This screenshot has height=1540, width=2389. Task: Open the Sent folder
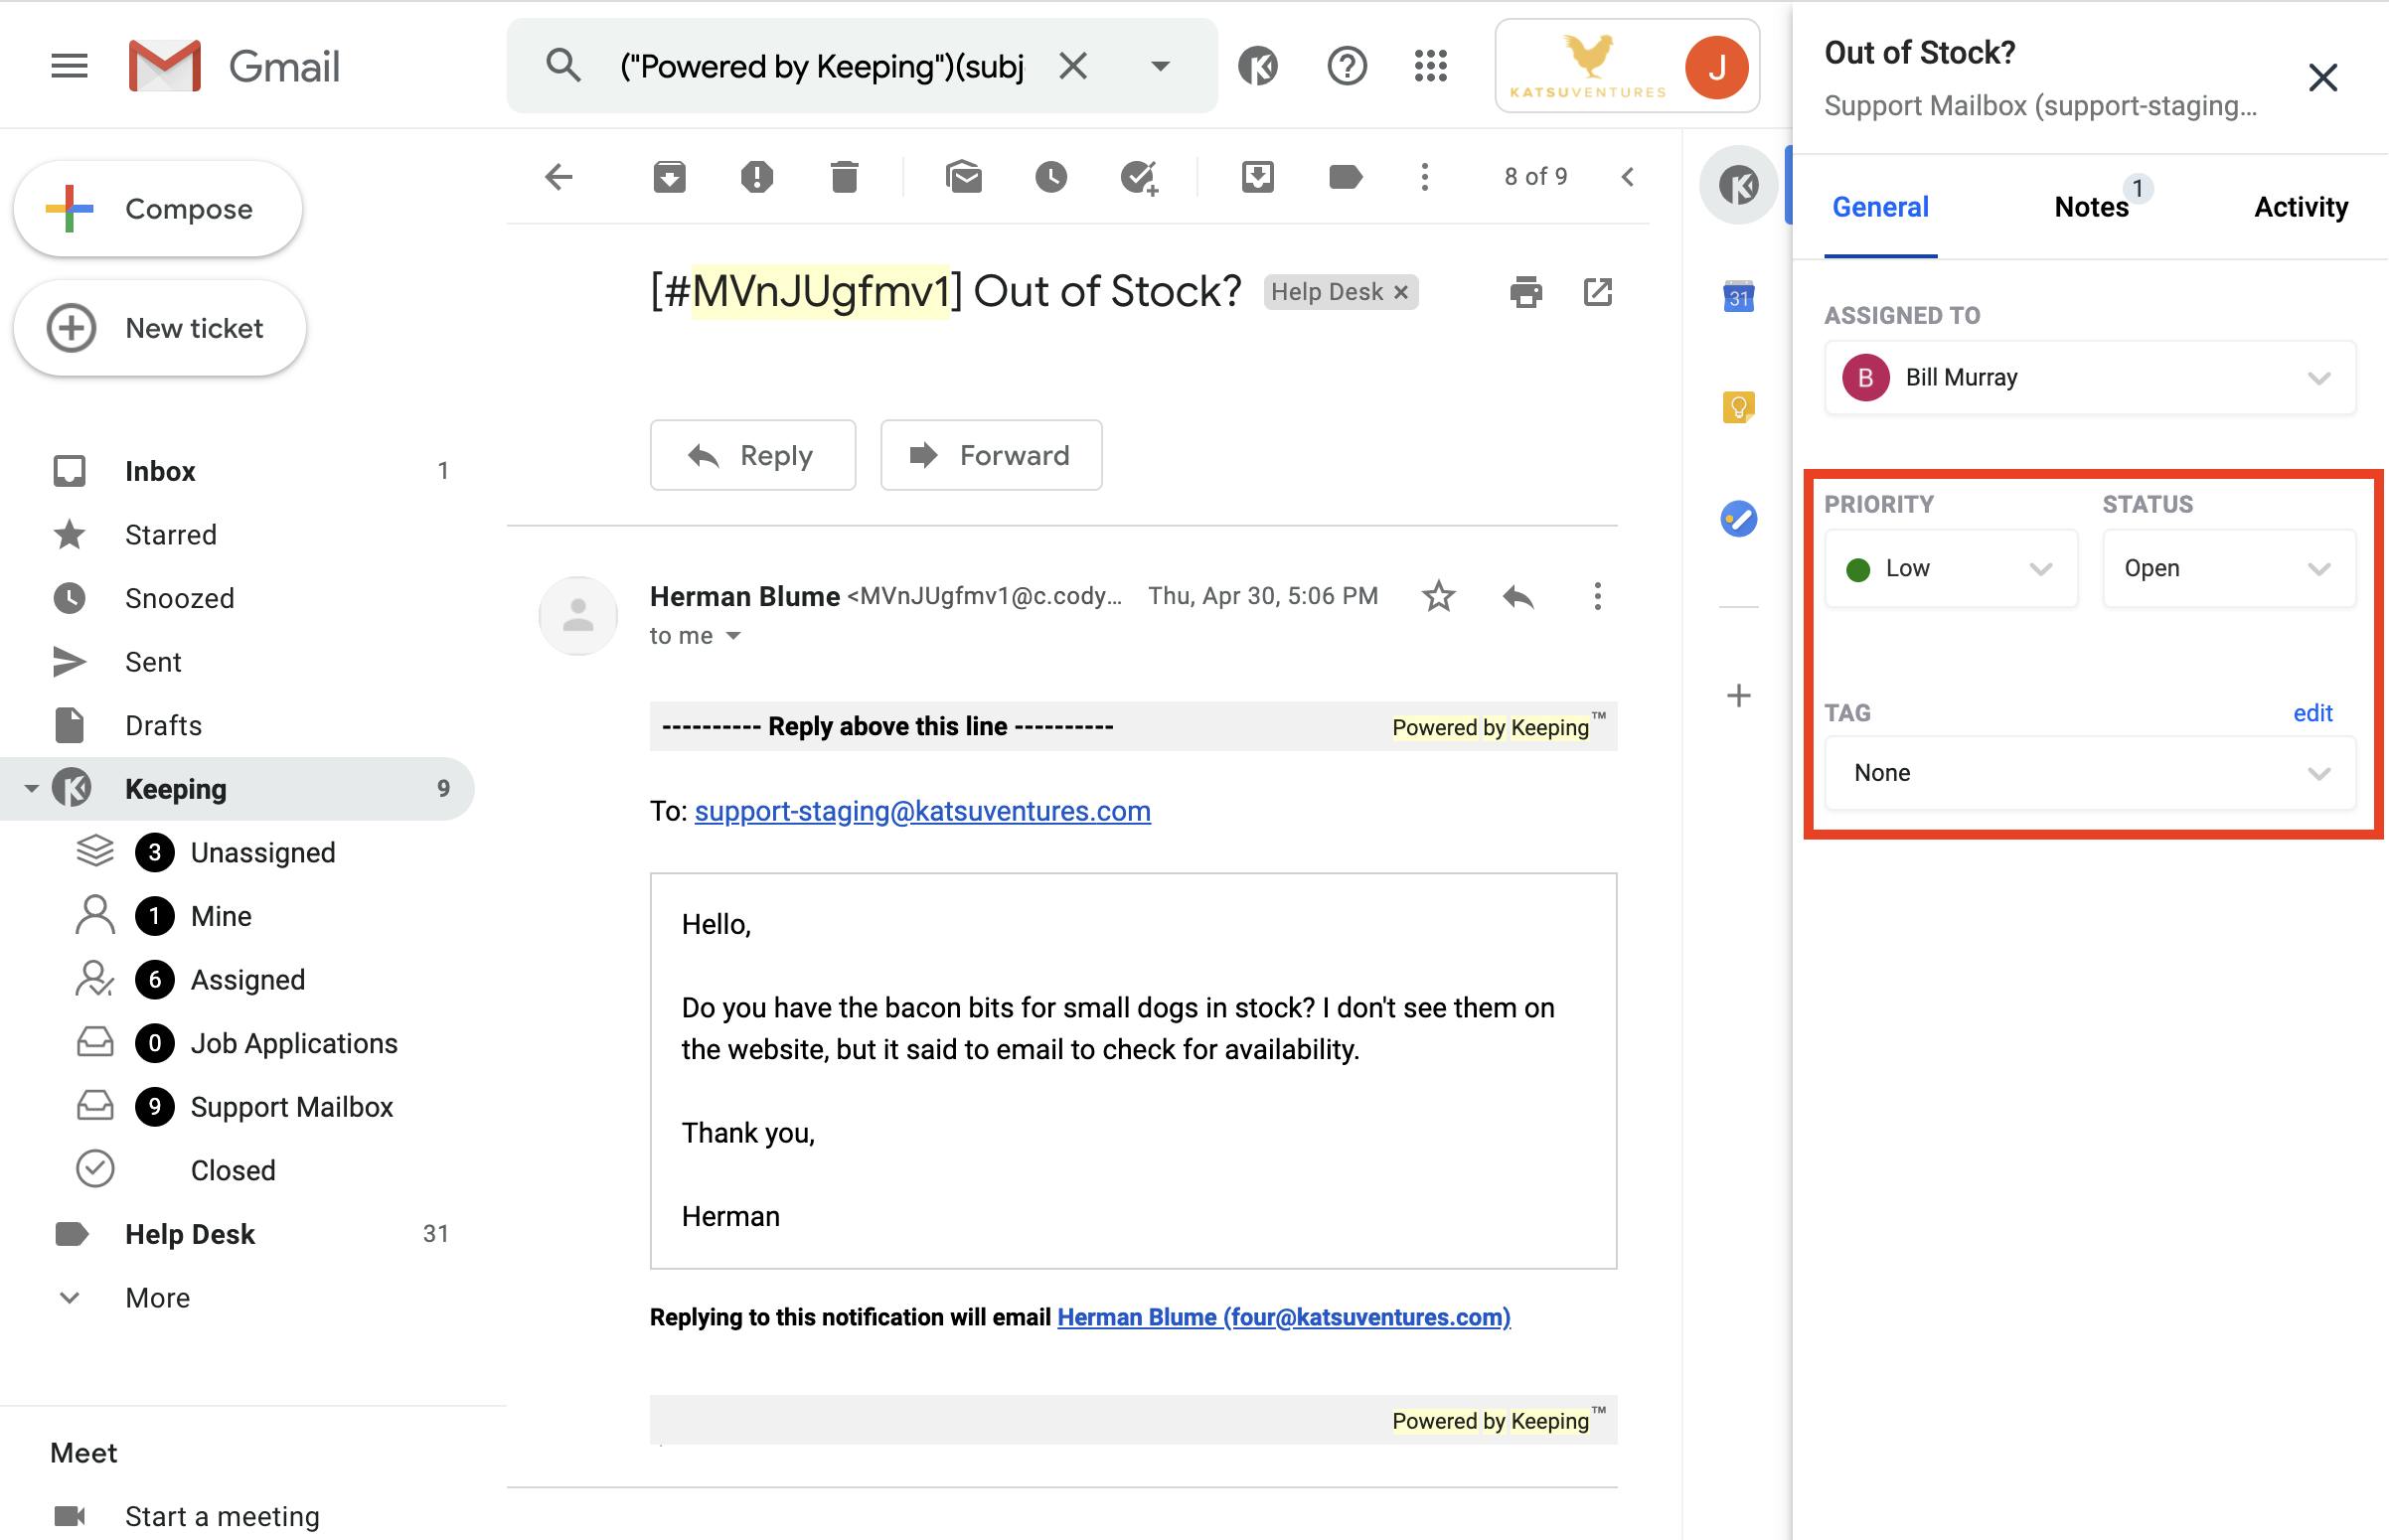(x=237, y=662)
